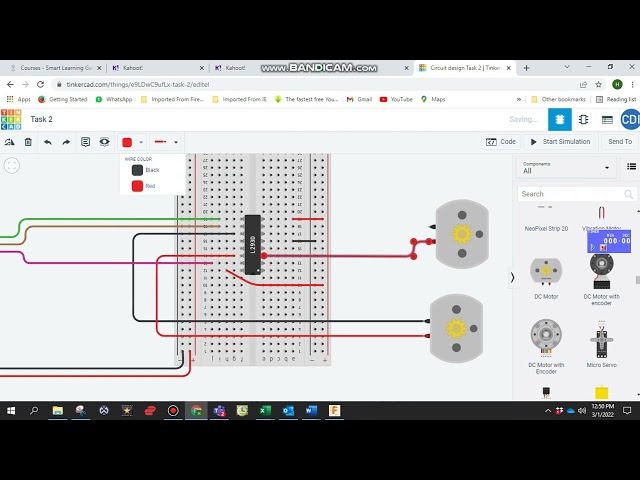The height and width of the screenshot is (480, 640).
Task: Click Start Simulation button
Action: tap(560, 142)
